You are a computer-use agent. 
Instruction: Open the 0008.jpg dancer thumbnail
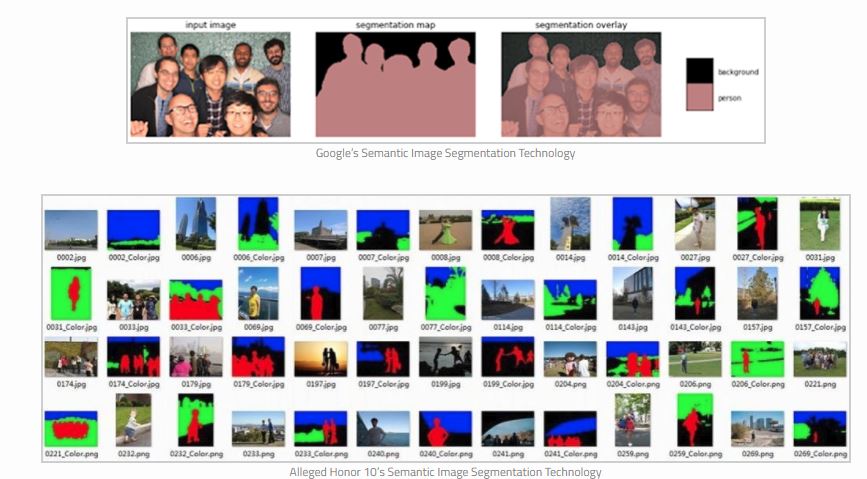[x=446, y=230]
